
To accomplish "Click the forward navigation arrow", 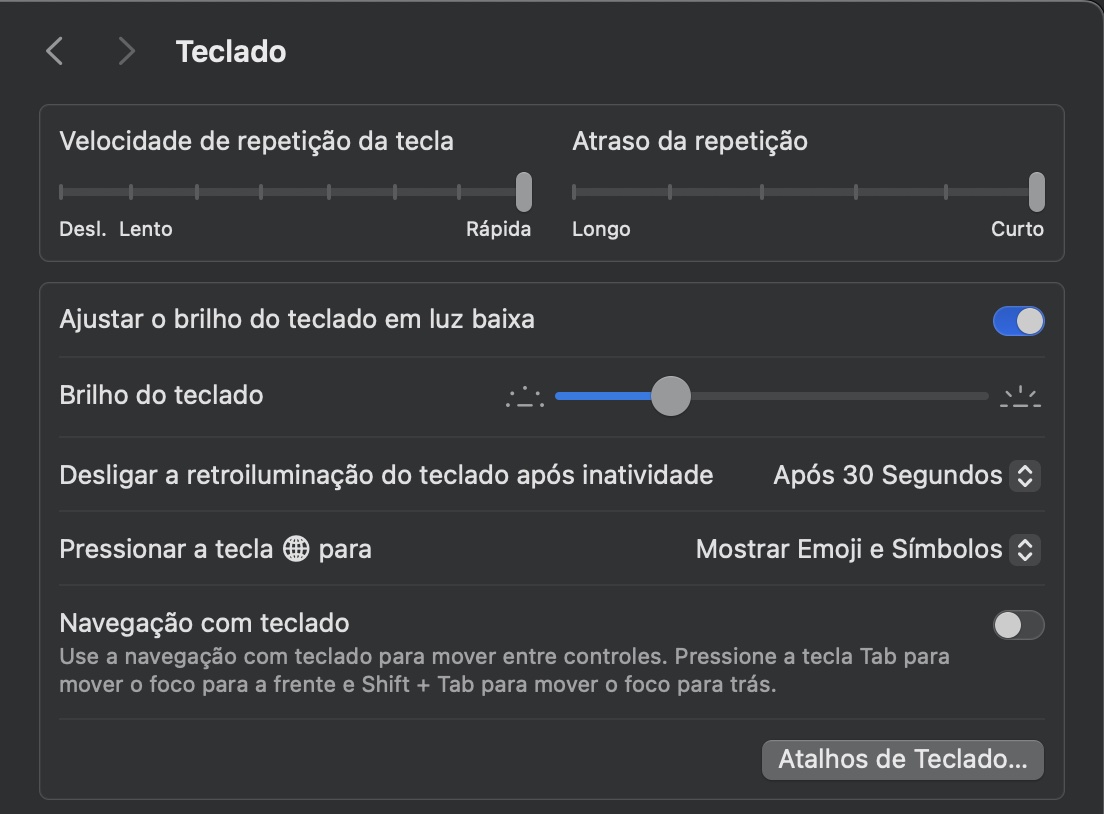I will pos(127,50).
